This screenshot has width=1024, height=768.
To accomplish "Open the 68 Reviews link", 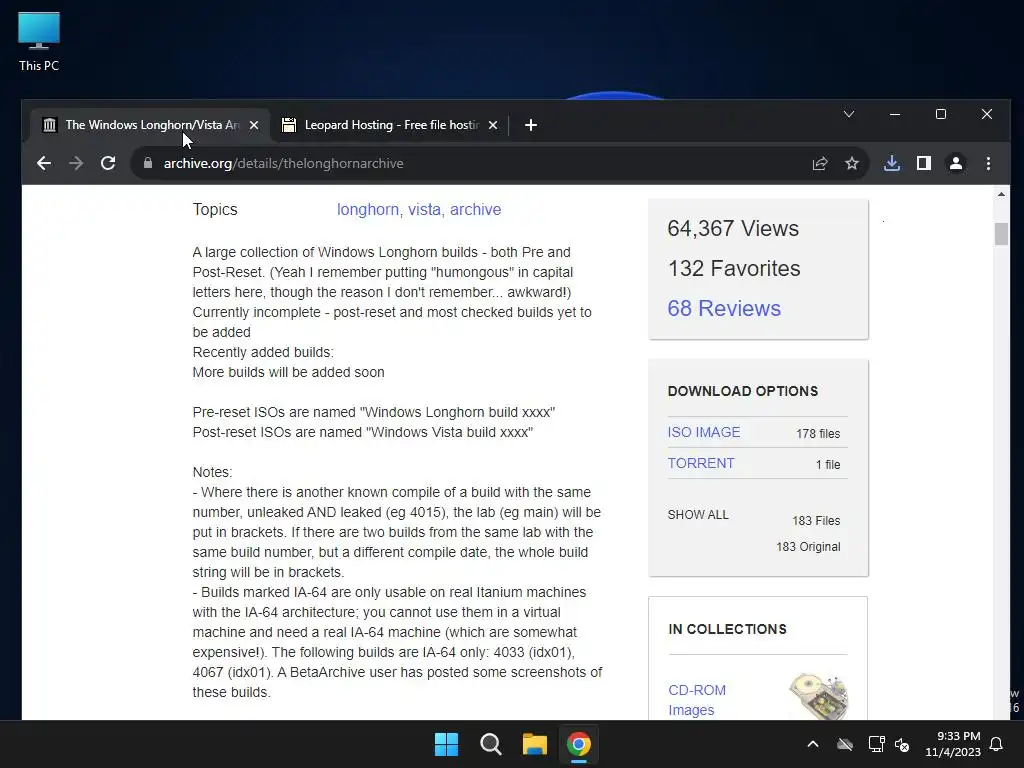I will pyautogui.click(x=724, y=308).
